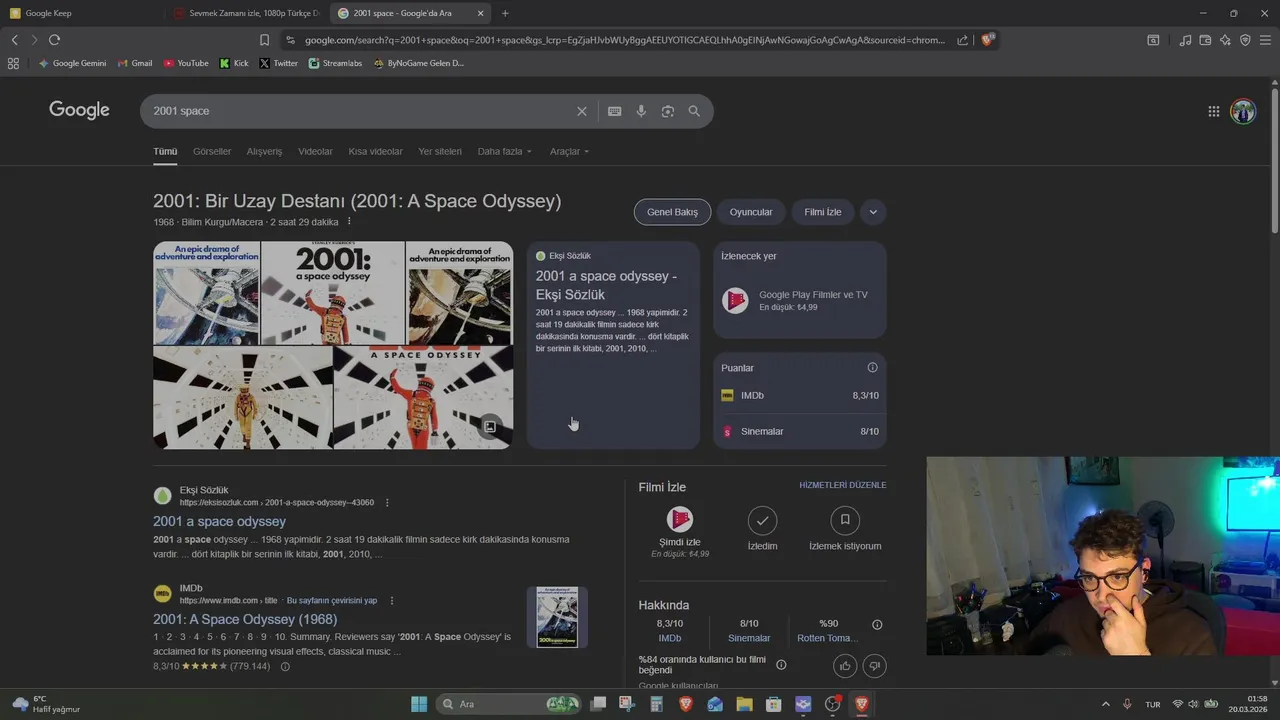Switch to the Sevmek Zamanı izle tab
The height and width of the screenshot is (720, 1280).
pyautogui.click(x=246, y=13)
